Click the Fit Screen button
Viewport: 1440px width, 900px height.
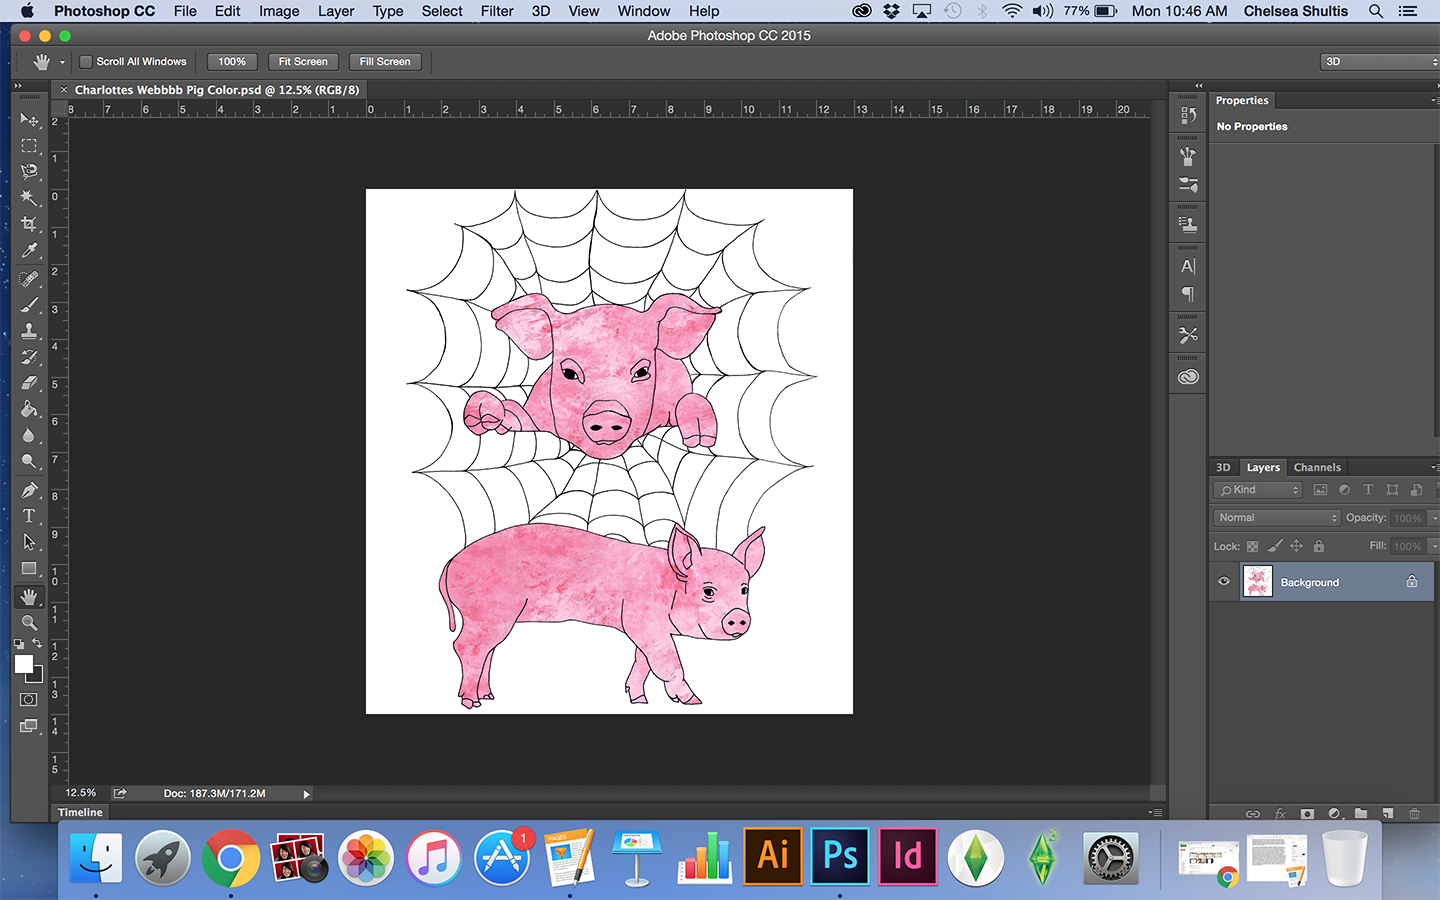pos(302,62)
